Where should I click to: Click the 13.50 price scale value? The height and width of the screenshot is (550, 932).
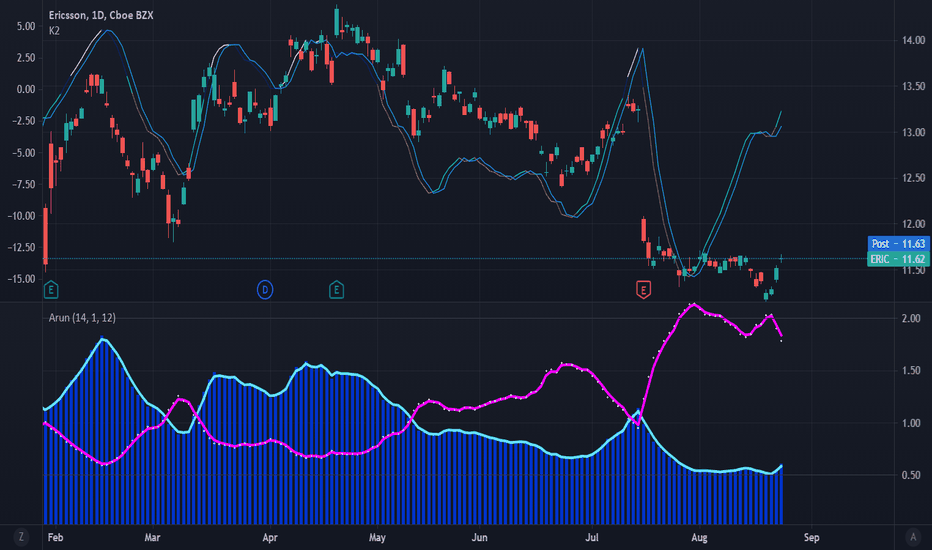pos(914,86)
